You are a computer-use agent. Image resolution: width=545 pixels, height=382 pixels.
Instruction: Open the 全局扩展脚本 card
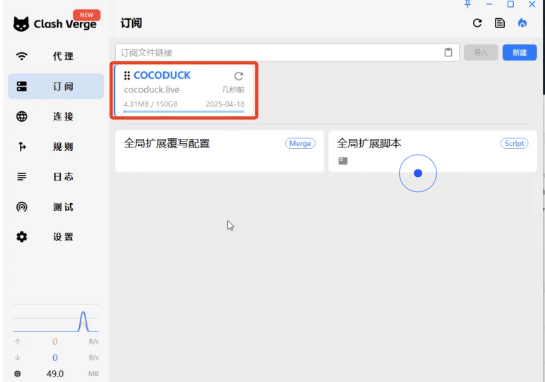(x=433, y=151)
